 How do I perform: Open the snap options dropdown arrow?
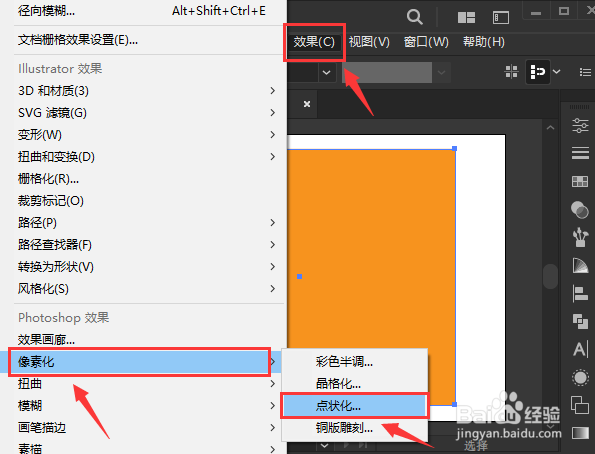[x=556, y=71]
